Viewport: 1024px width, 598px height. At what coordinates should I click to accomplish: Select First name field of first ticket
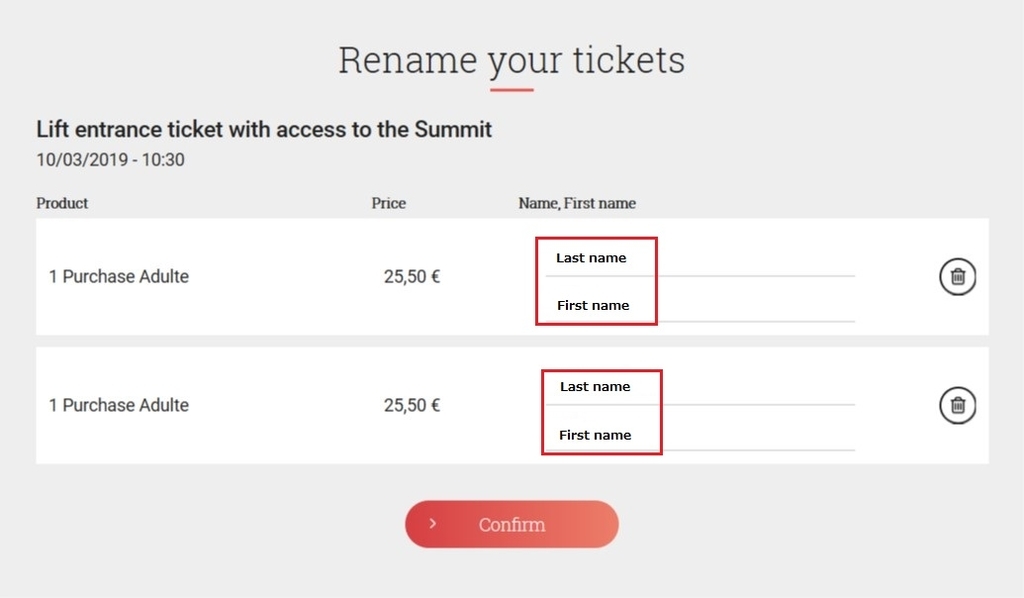click(x=700, y=306)
